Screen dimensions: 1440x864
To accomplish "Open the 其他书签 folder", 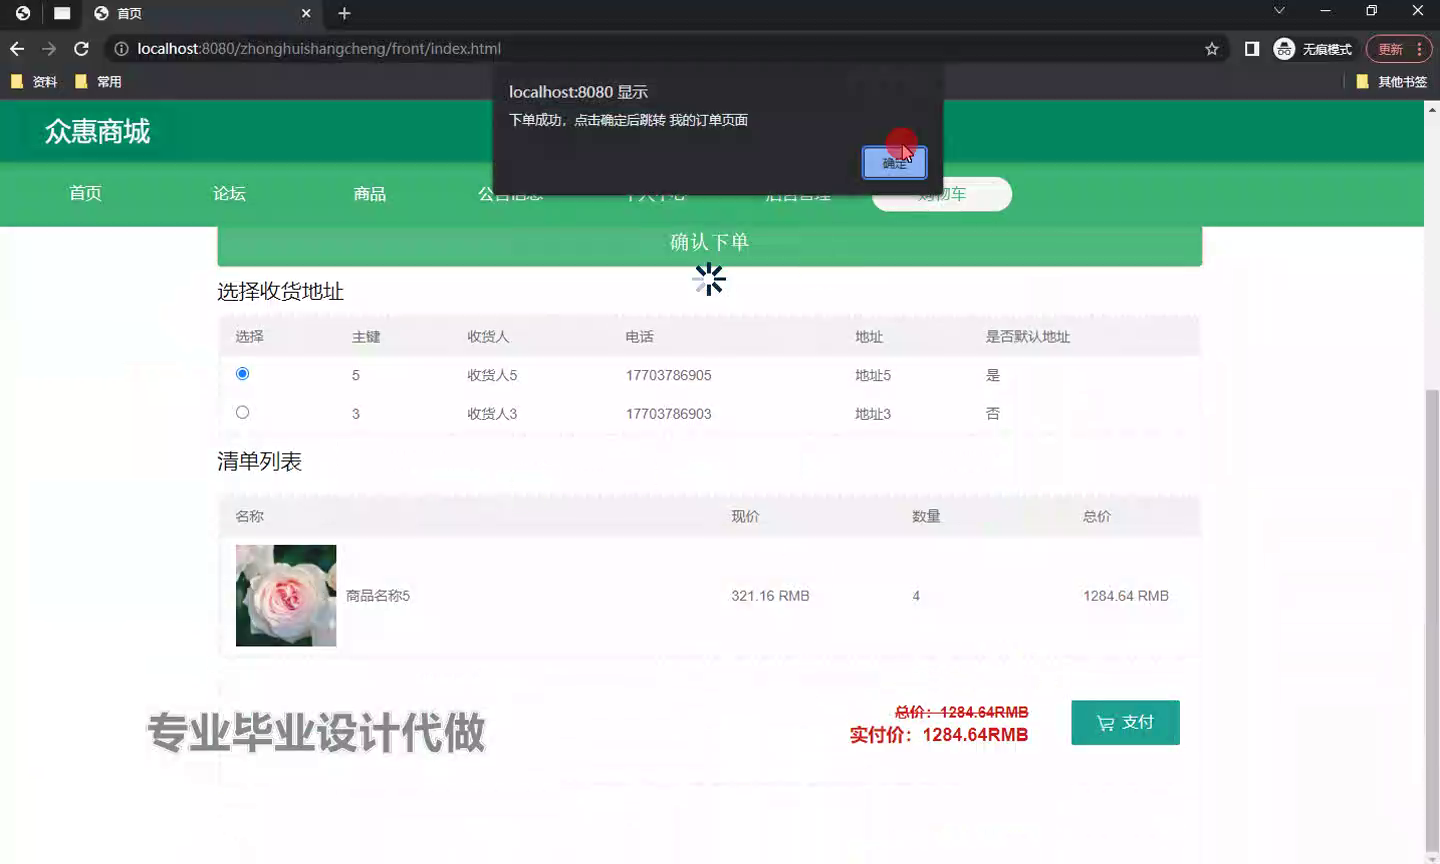I will 1391,82.
